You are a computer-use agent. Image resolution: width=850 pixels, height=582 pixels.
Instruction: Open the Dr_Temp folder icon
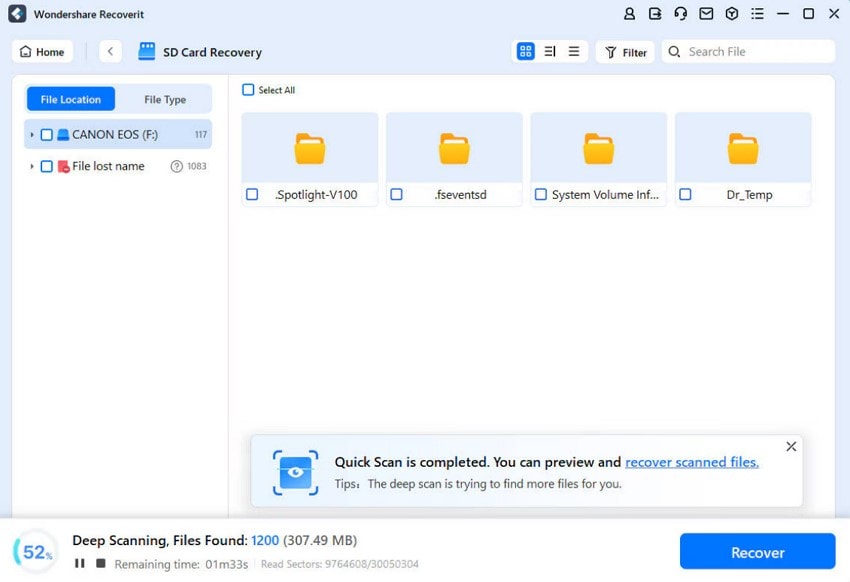click(x=743, y=148)
